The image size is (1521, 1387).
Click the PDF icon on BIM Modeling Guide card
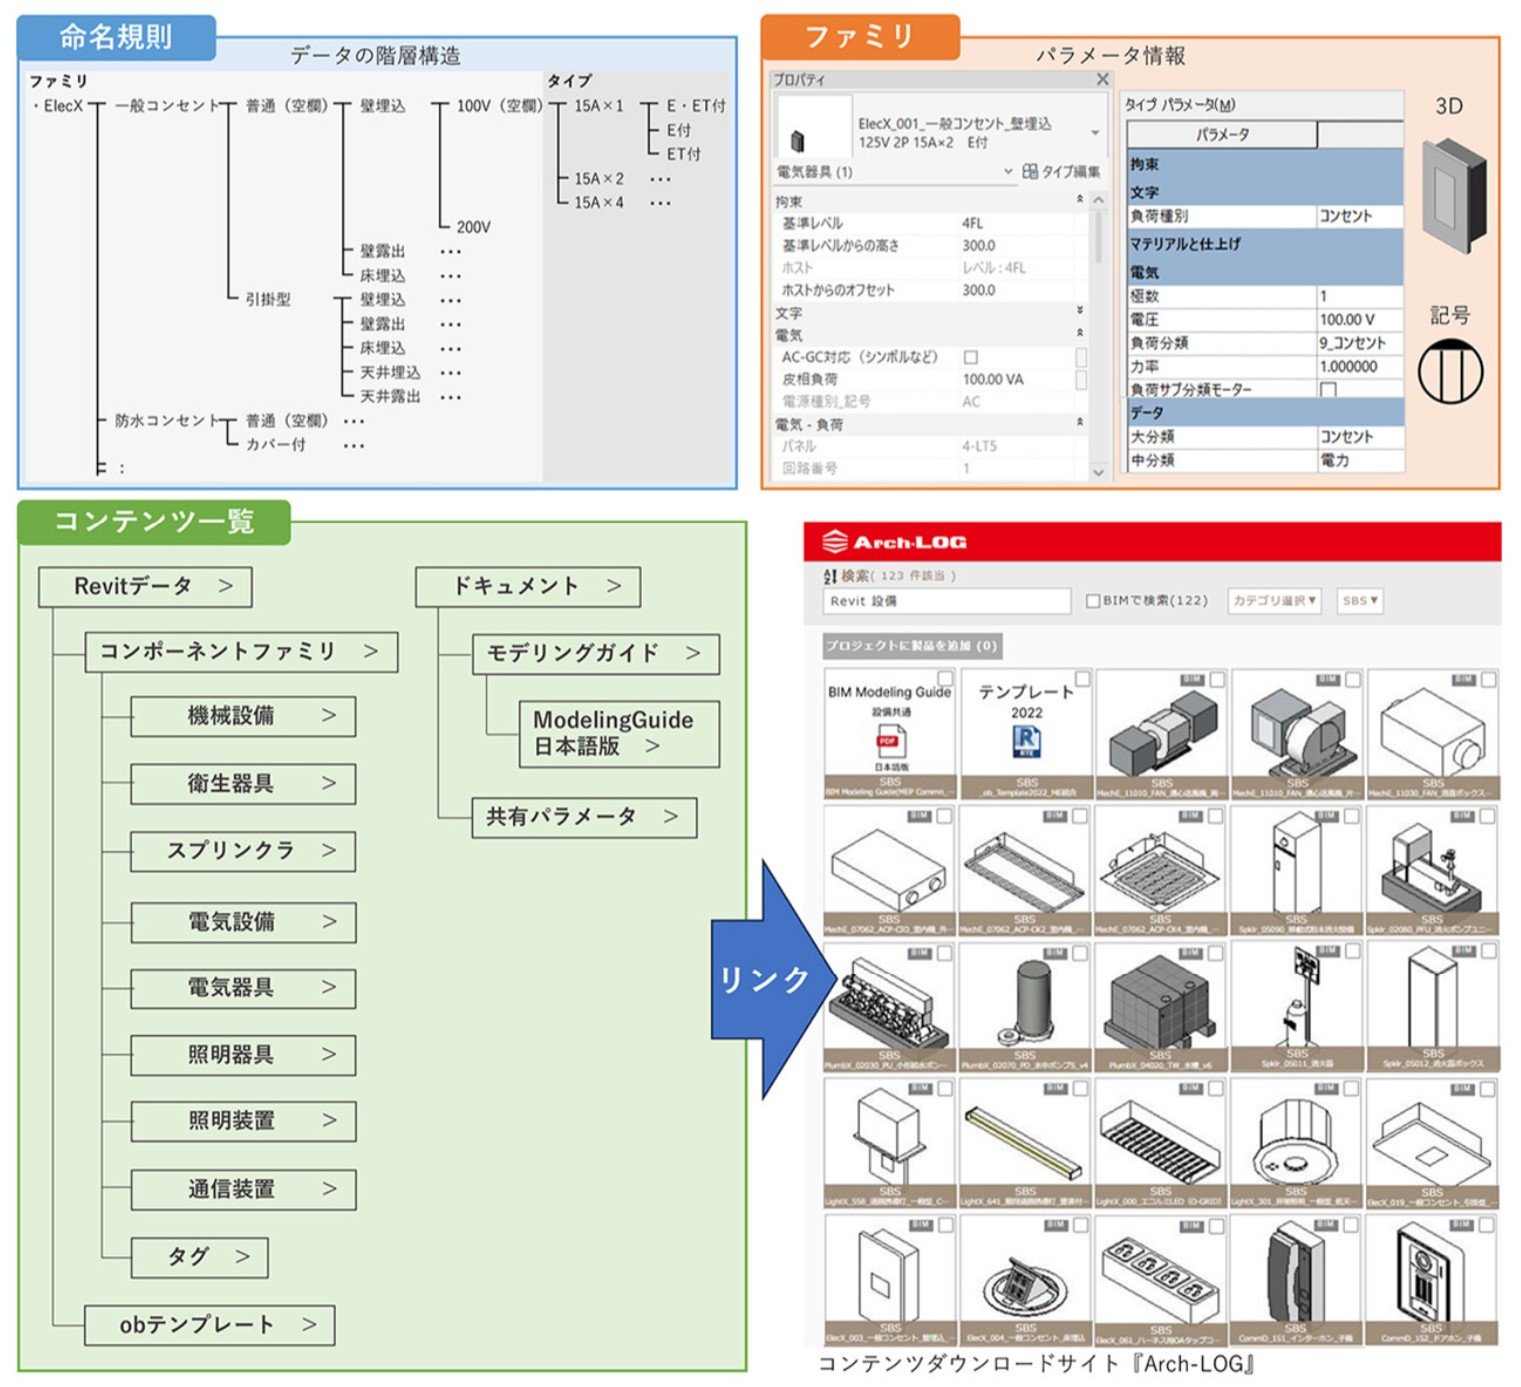889,743
